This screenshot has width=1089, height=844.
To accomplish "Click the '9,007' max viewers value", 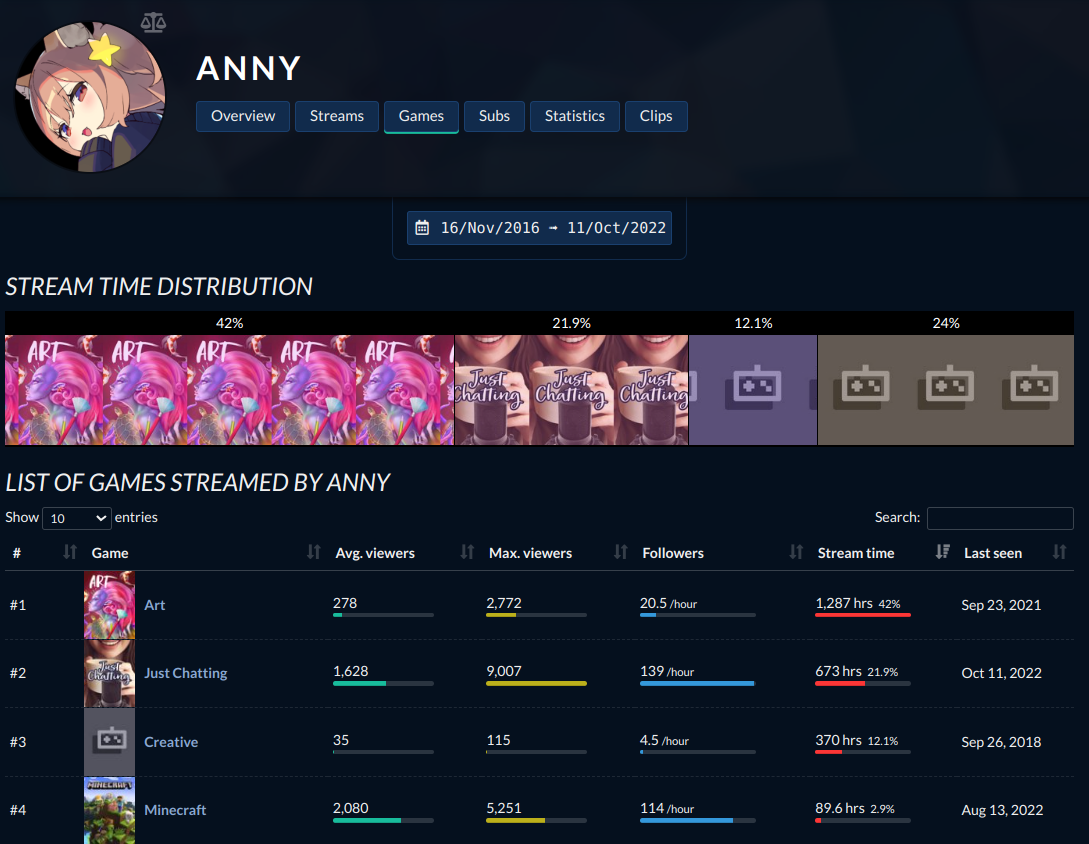I will click(x=504, y=671).
